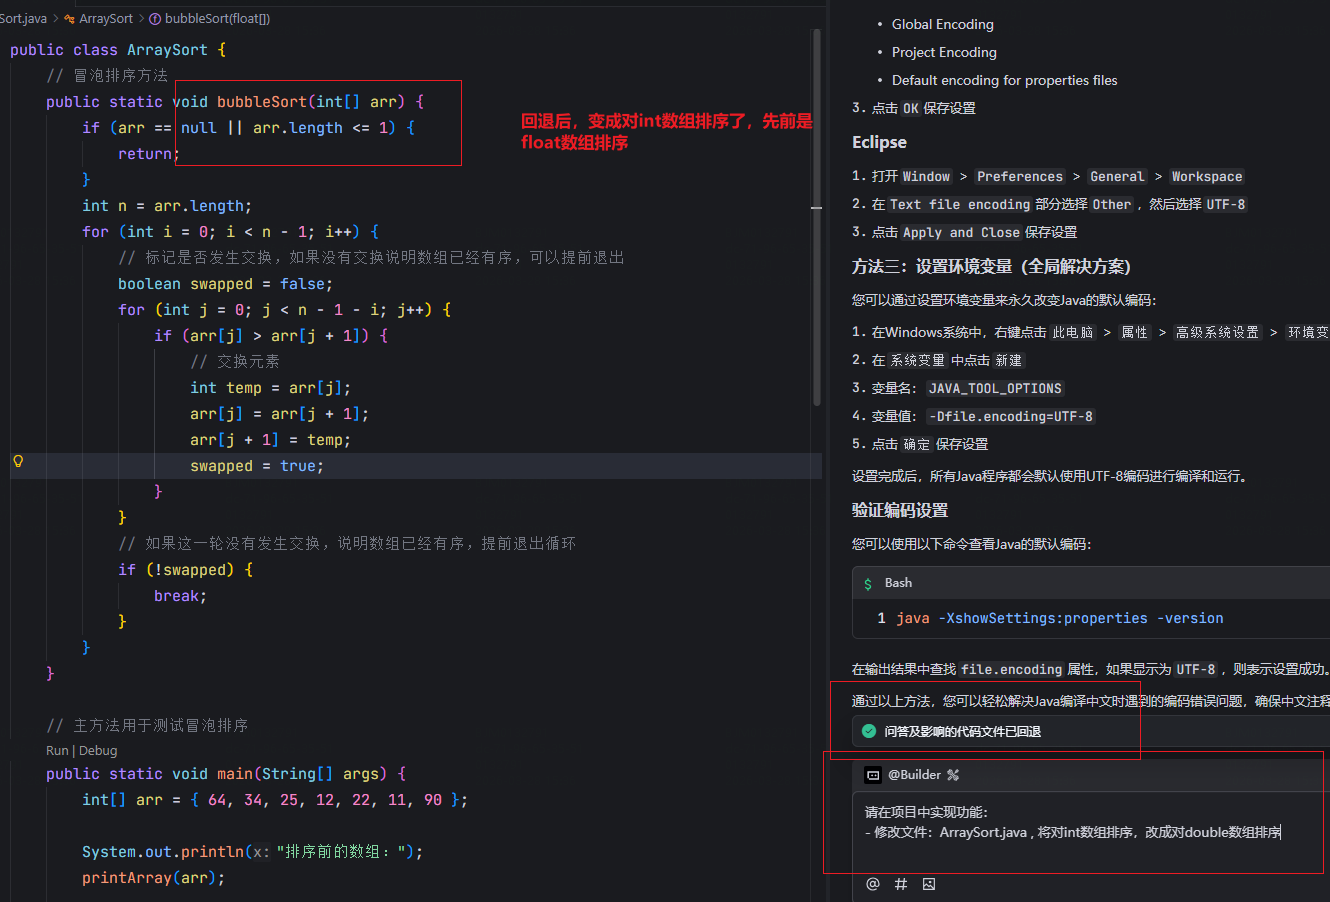Image resolution: width=1330 pixels, height=902 pixels.
Task: Click 'printArray(arr);' line
Action: click(x=154, y=878)
